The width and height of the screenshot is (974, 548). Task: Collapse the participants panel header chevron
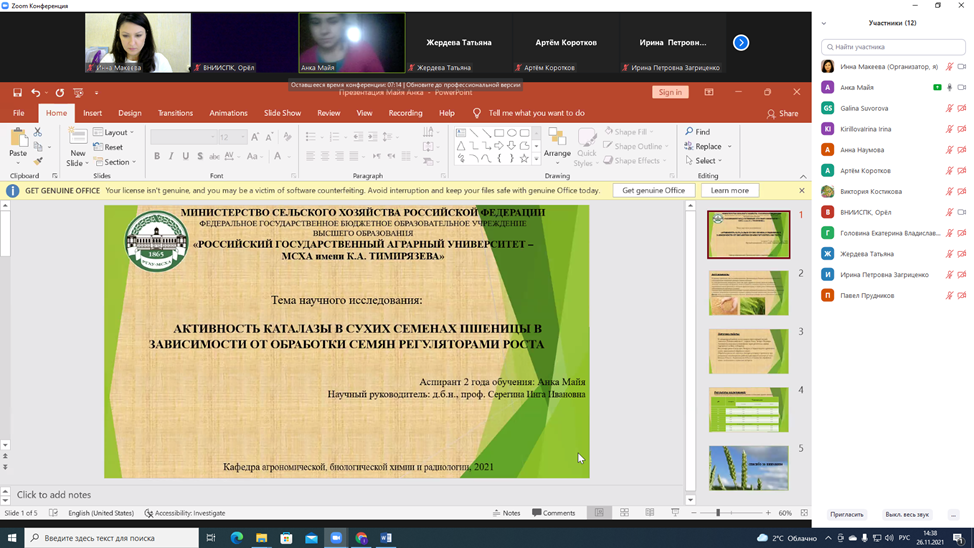[824, 23]
